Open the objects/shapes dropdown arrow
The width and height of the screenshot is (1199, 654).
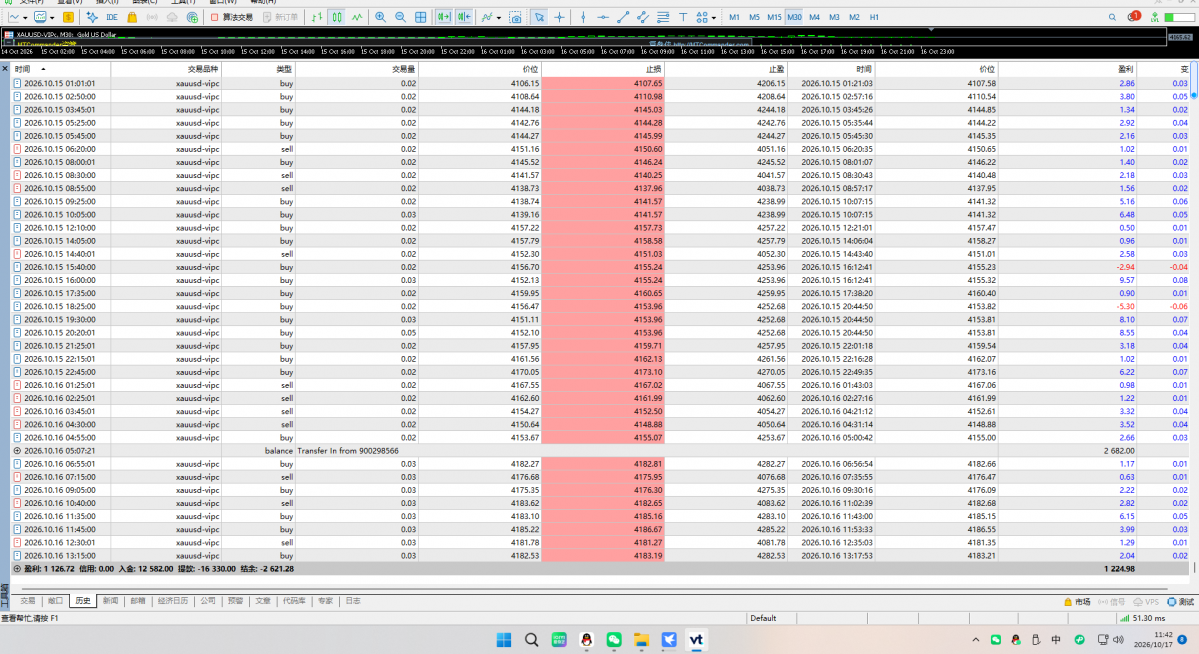(713, 18)
